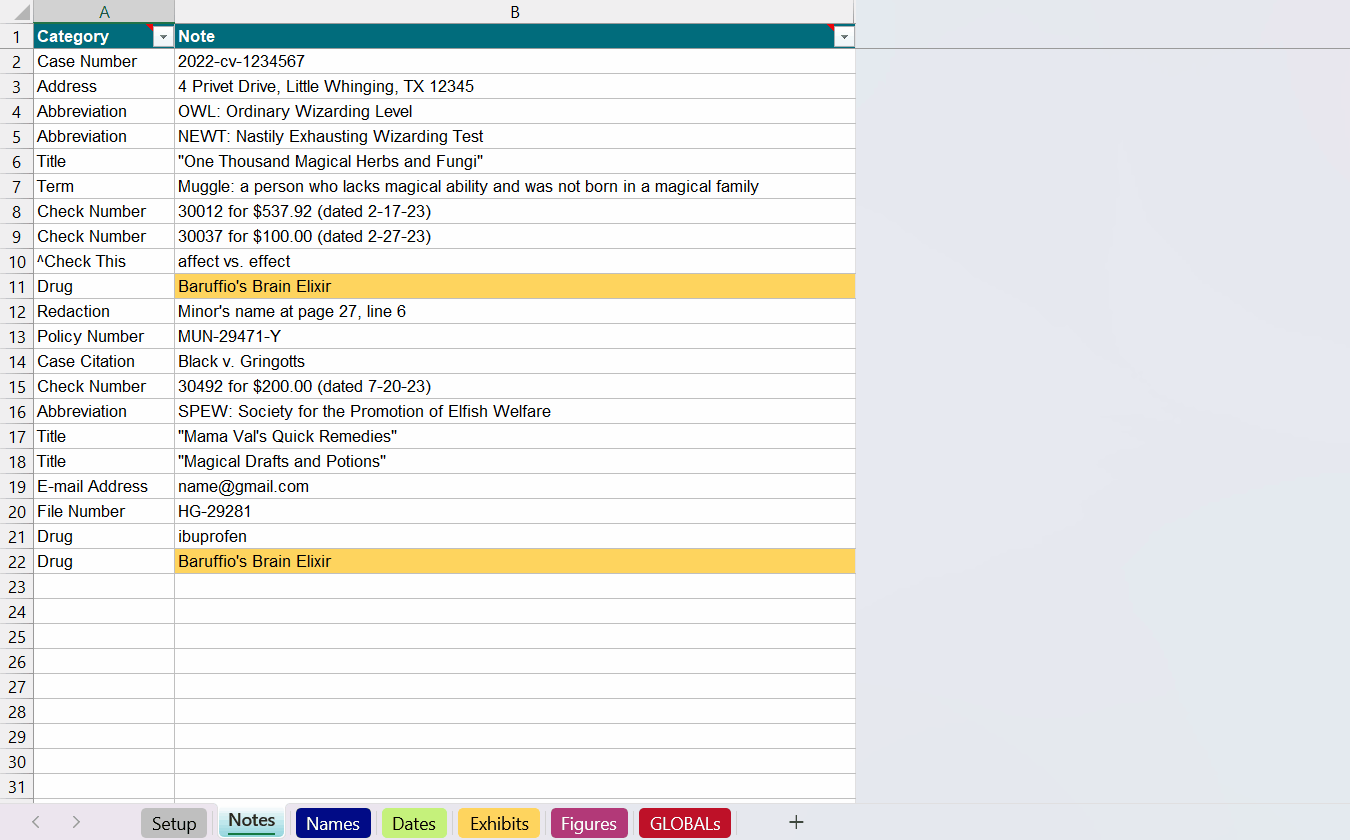Select the Muggle definition cell
This screenshot has width=1350, height=840.
tap(515, 186)
